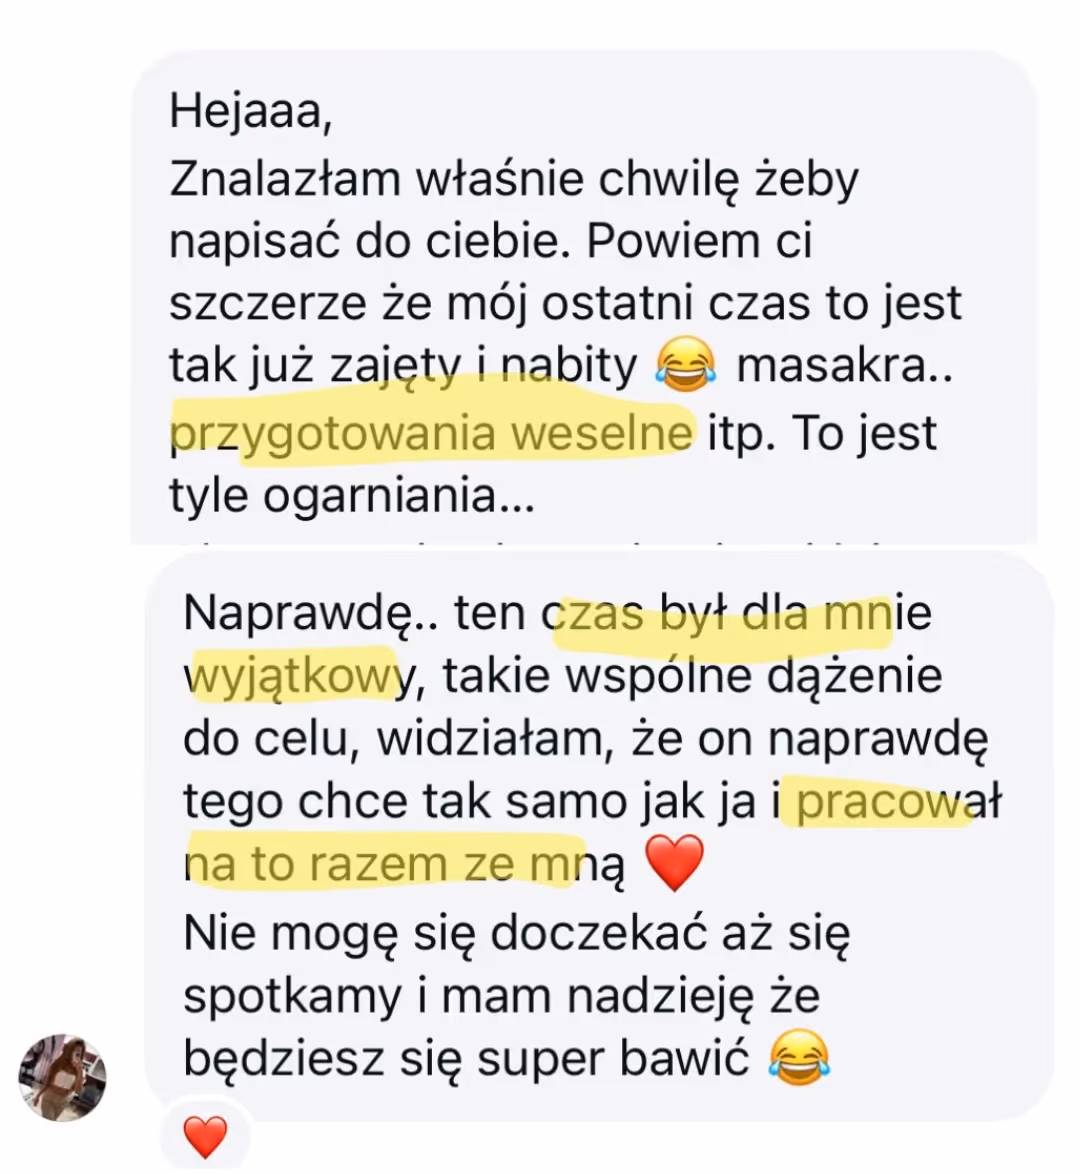Click the text "tyle ogarniania..."
The image size is (1080, 1174).
point(352,495)
